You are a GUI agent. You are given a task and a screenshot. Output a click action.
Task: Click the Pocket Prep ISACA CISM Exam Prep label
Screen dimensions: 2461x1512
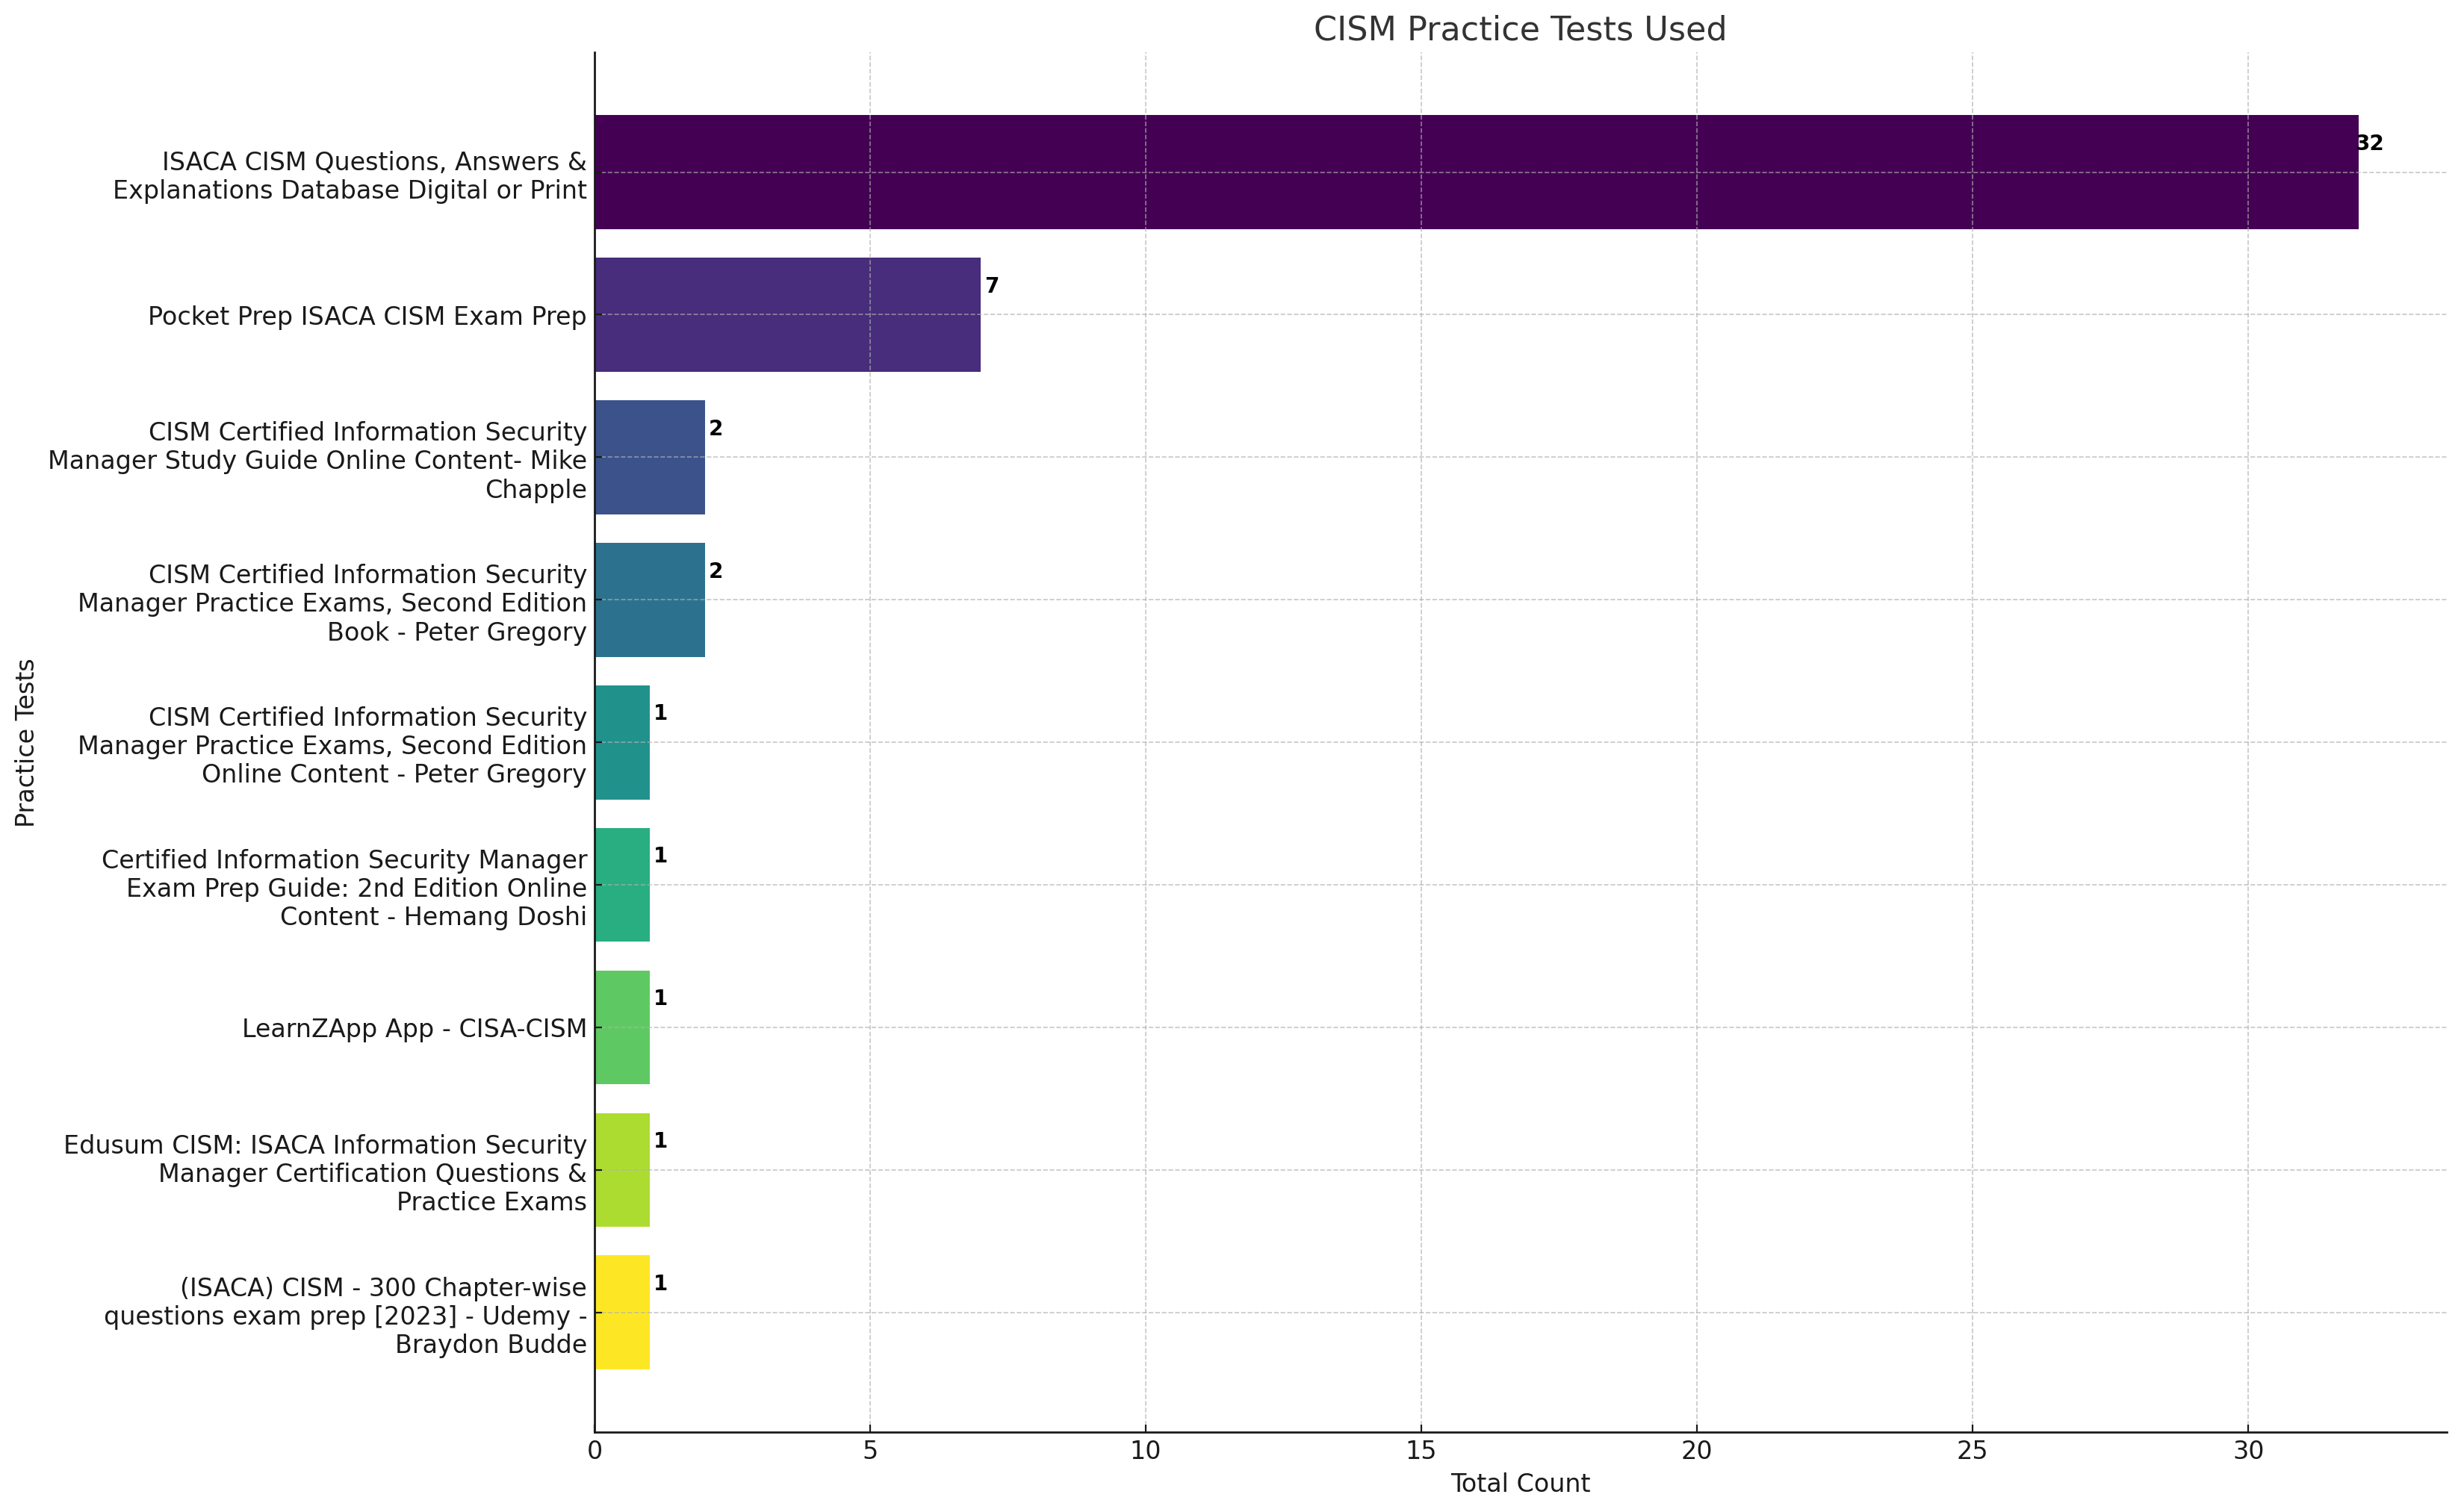point(367,316)
